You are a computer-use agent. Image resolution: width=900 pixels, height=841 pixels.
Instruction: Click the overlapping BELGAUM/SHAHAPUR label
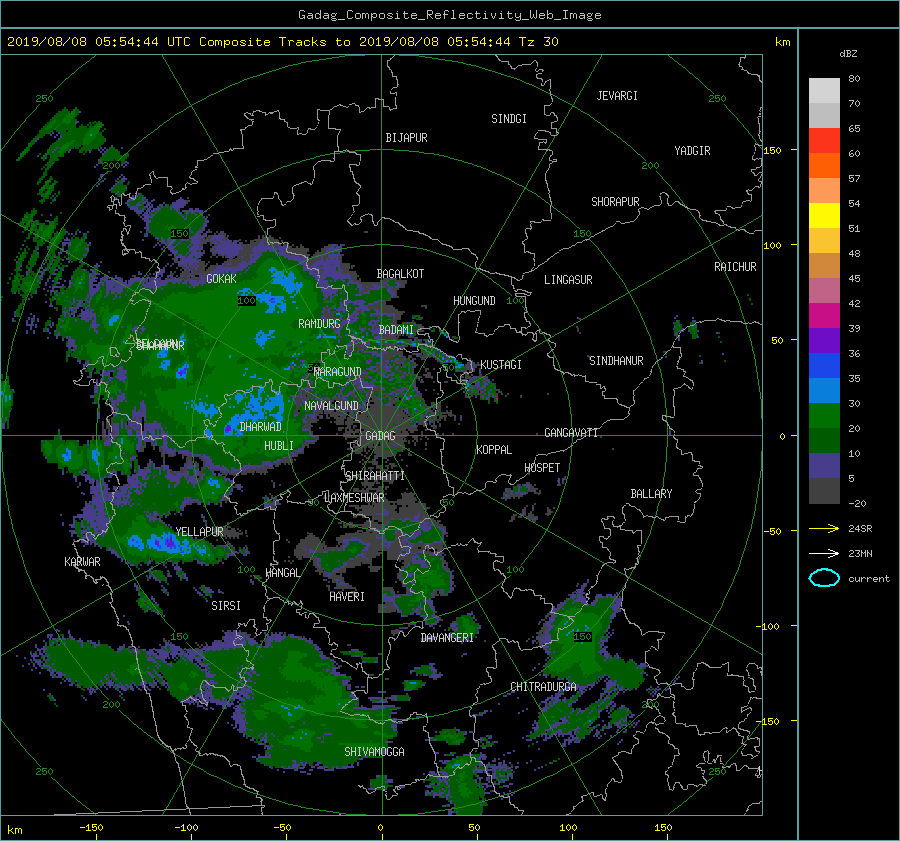tap(160, 345)
